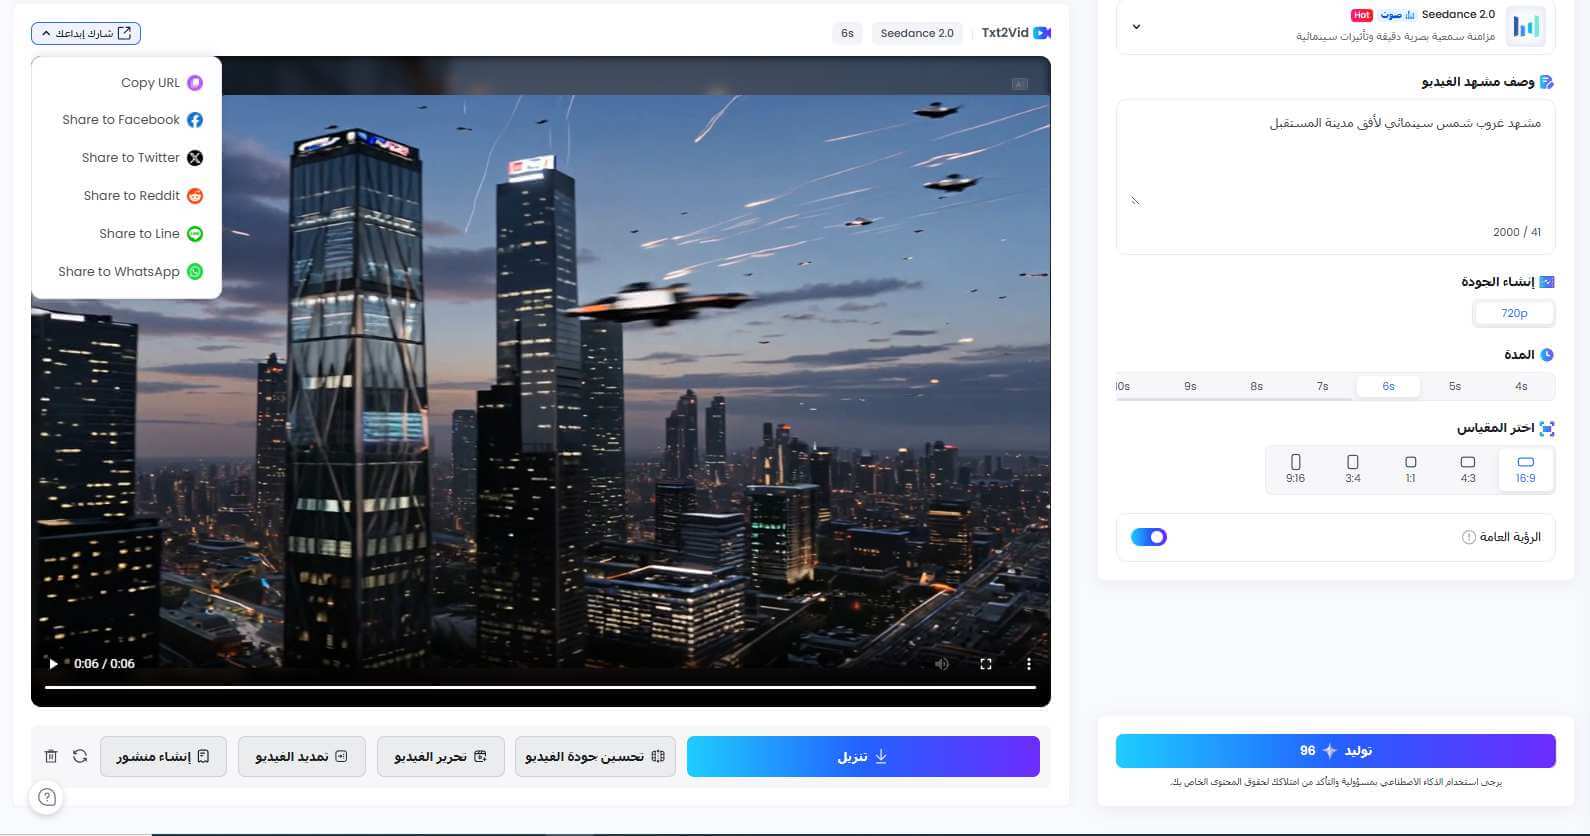
Task: Expand the Seedance 2.0 model selector
Action: tap(1136, 27)
